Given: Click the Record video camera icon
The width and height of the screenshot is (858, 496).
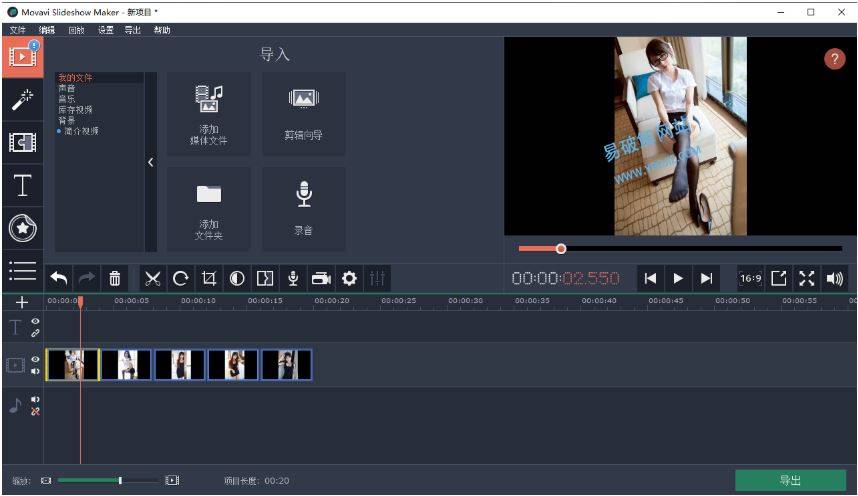Looking at the screenshot, I should [x=321, y=279].
